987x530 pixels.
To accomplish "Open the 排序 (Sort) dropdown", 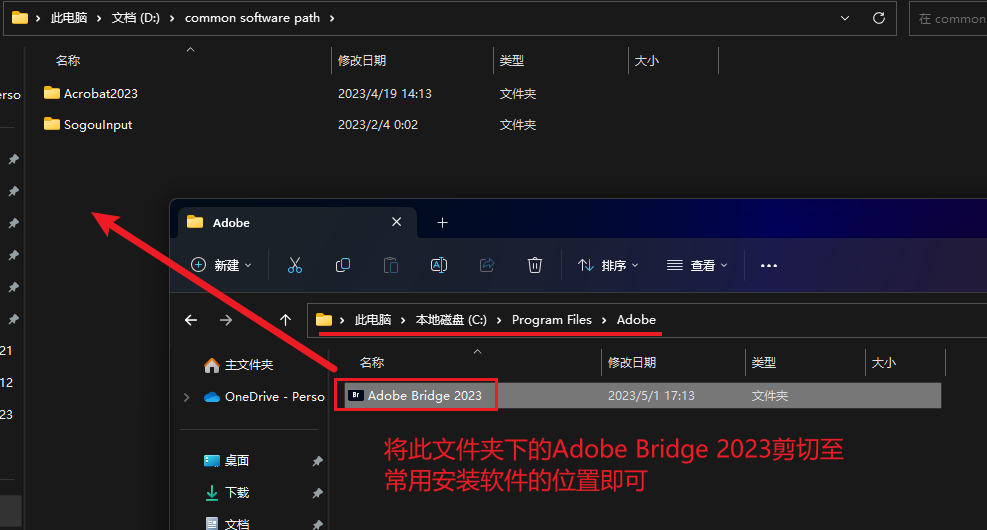I will tap(608, 265).
